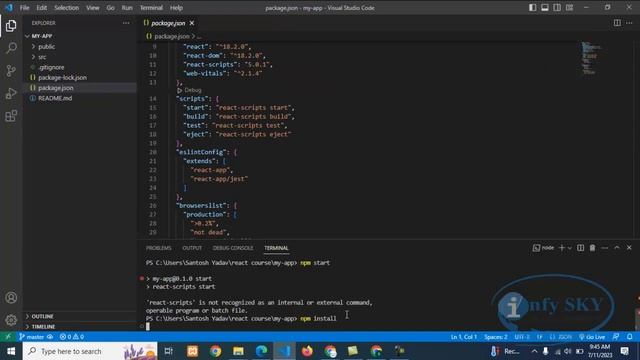
Task: Click Ln 1, Col 1 cursor position
Action: 464,337
